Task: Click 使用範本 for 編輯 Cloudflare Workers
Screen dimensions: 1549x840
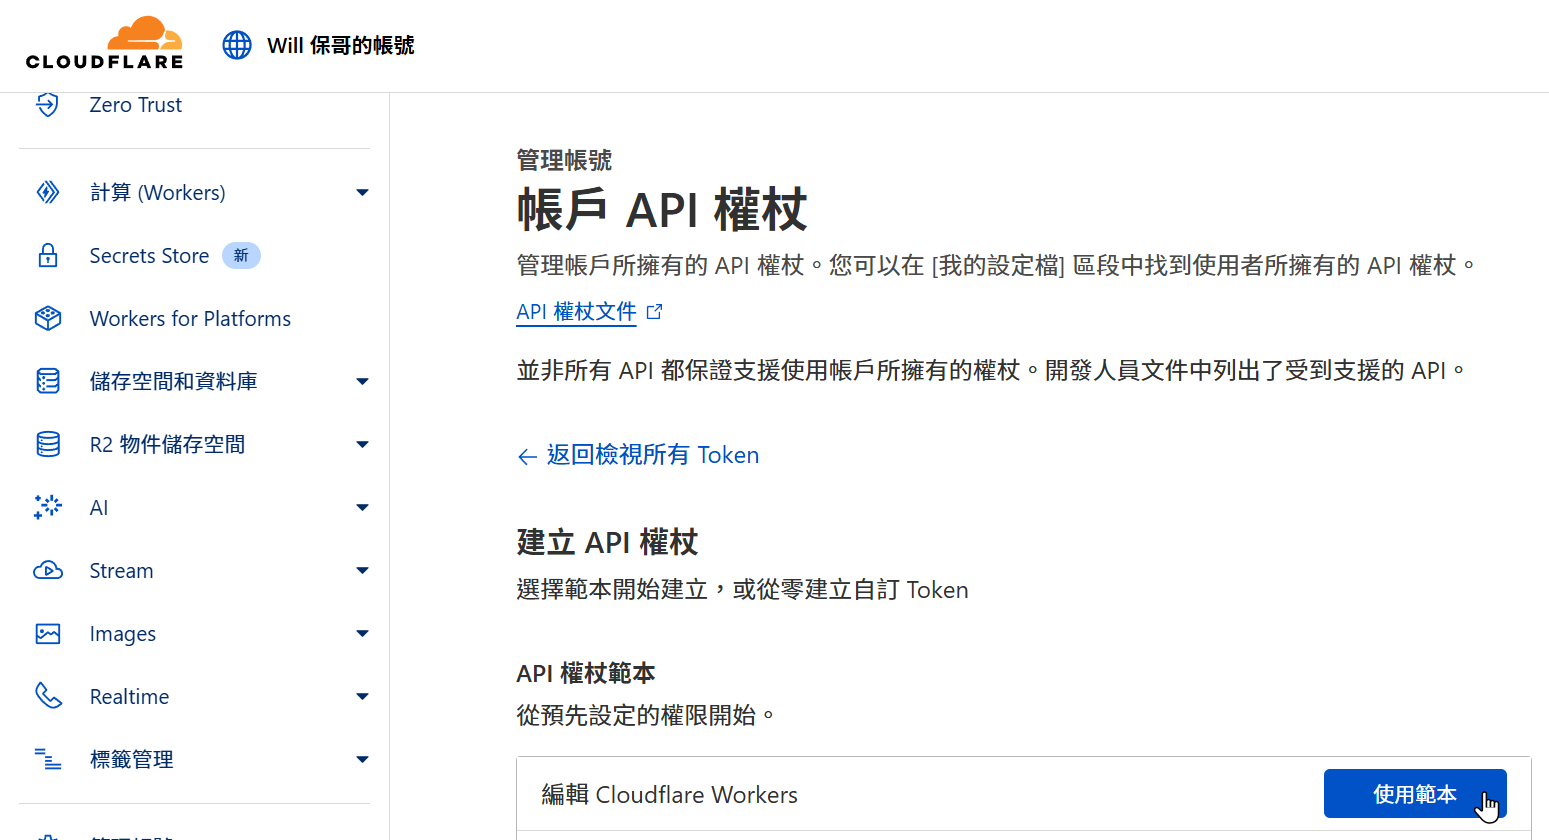Action: click(x=1415, y=794)
